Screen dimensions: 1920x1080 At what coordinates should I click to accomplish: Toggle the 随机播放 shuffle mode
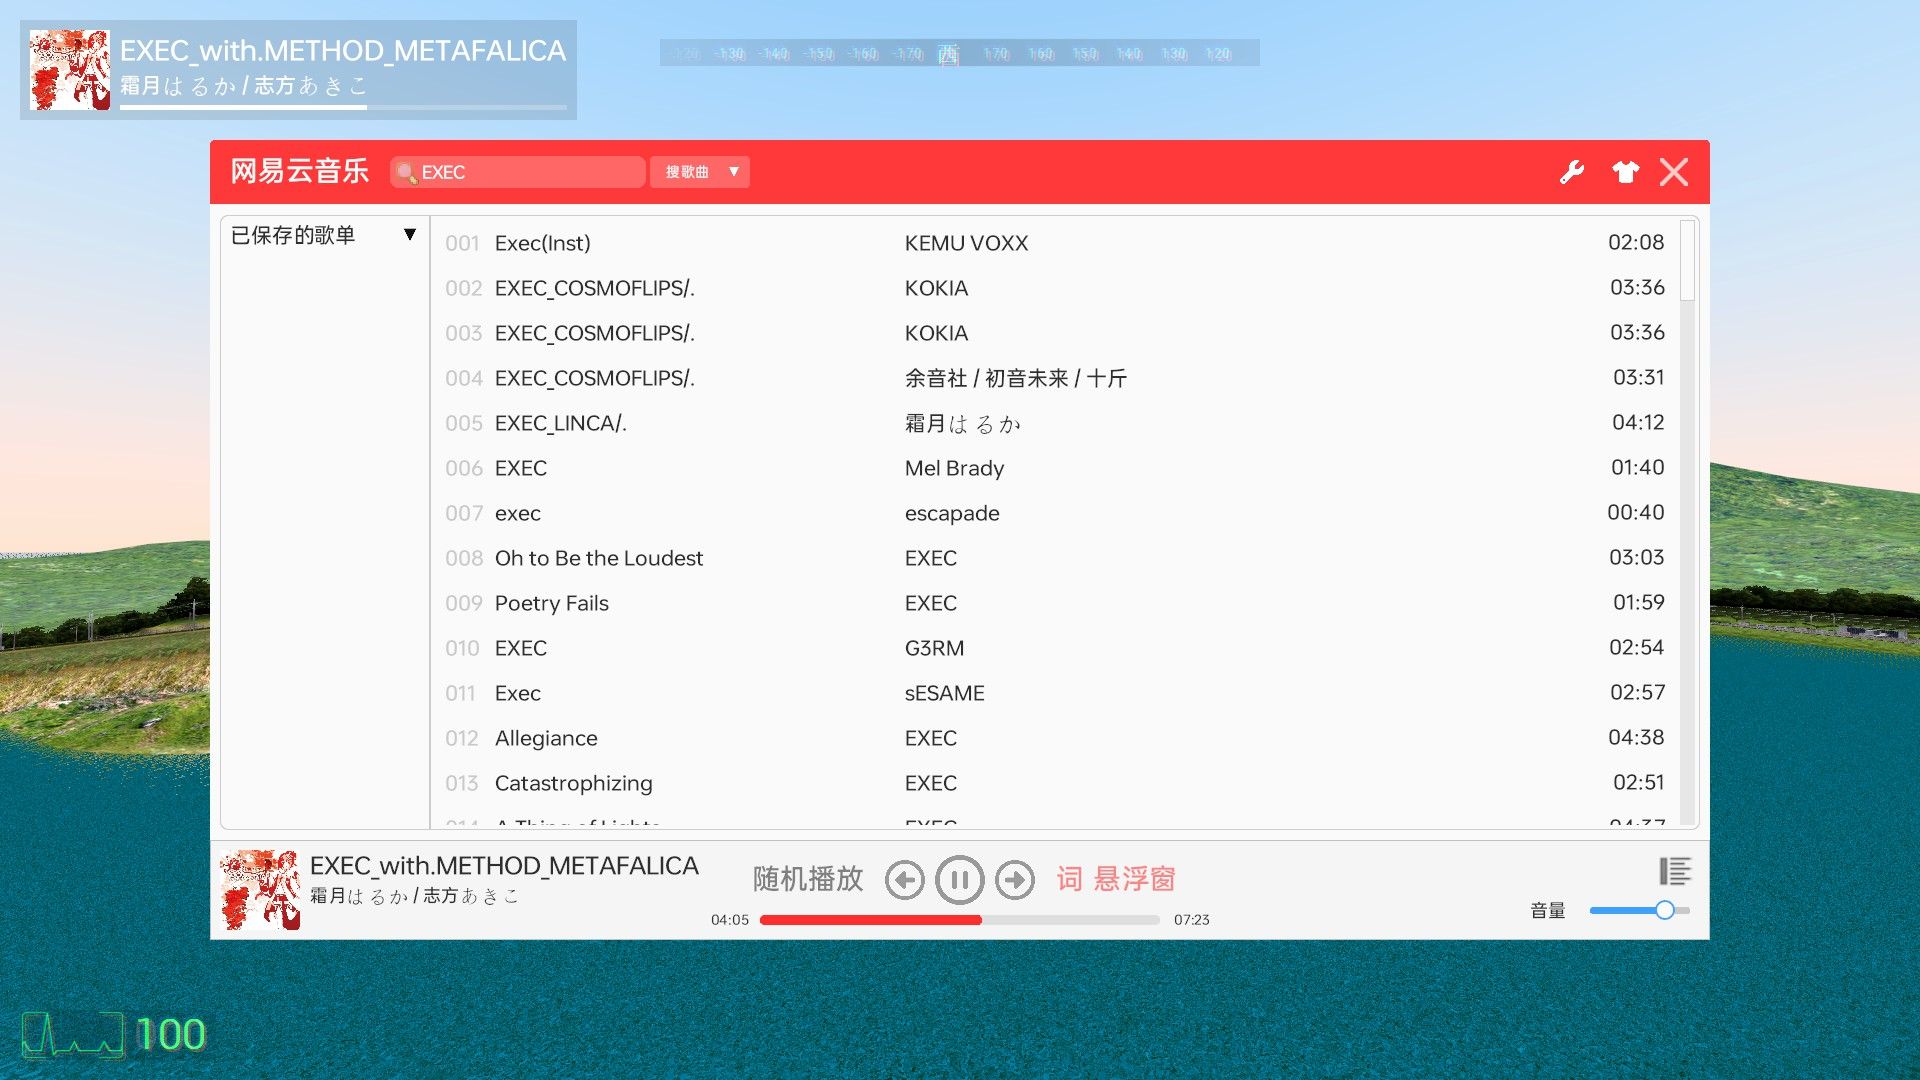point(808,879)
